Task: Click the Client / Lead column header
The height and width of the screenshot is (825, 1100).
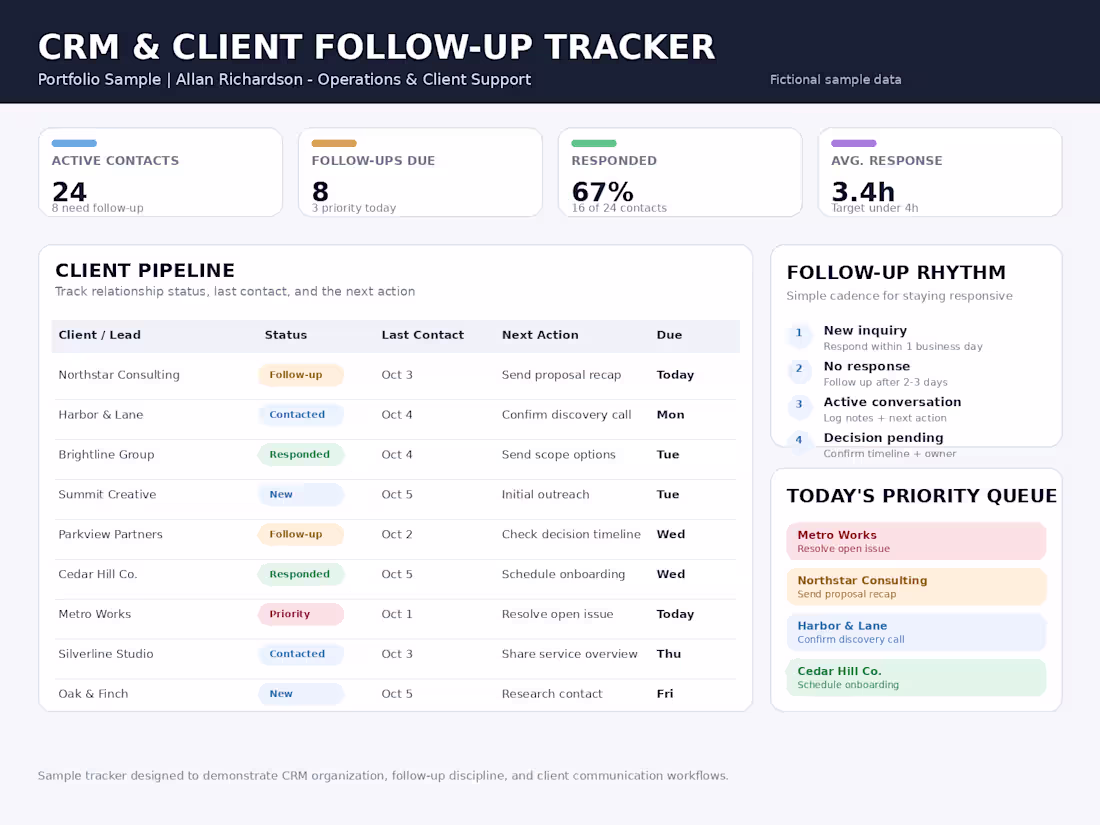Action: pyautogui.click(x=100, y=335)
